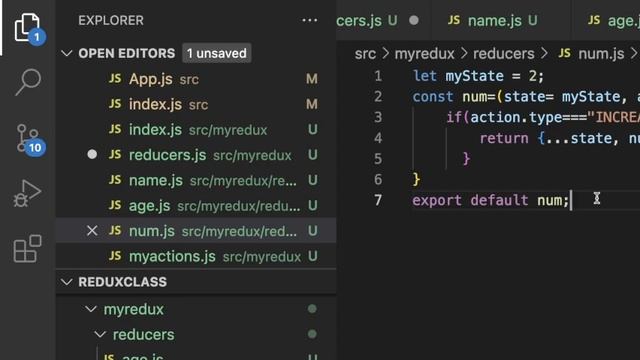Click the src breadcrumb
Screen dimensions: 640x360
click(x=365, y=53)
